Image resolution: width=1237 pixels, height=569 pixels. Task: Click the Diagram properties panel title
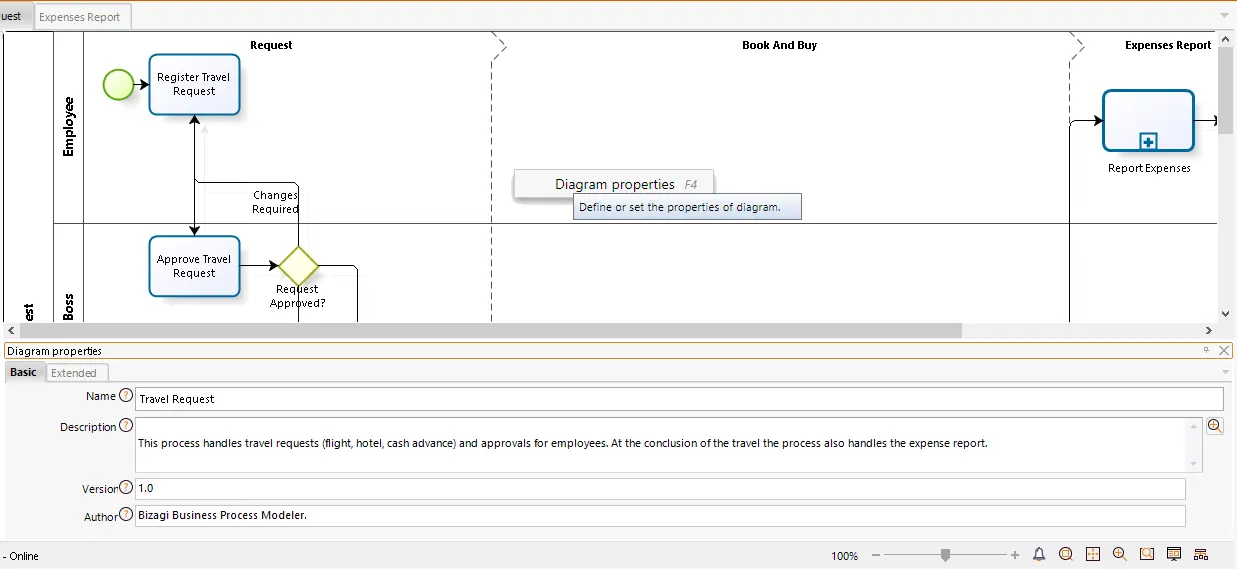[x=54, y=351]
